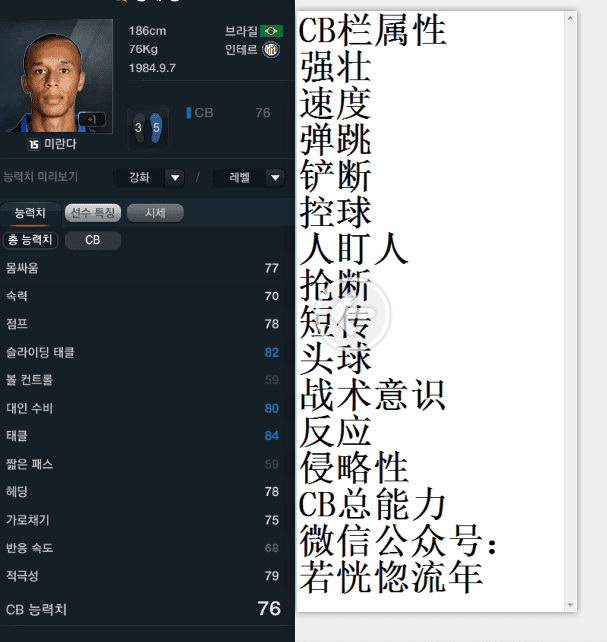Select the right foot rating icon

click(156, 128)
